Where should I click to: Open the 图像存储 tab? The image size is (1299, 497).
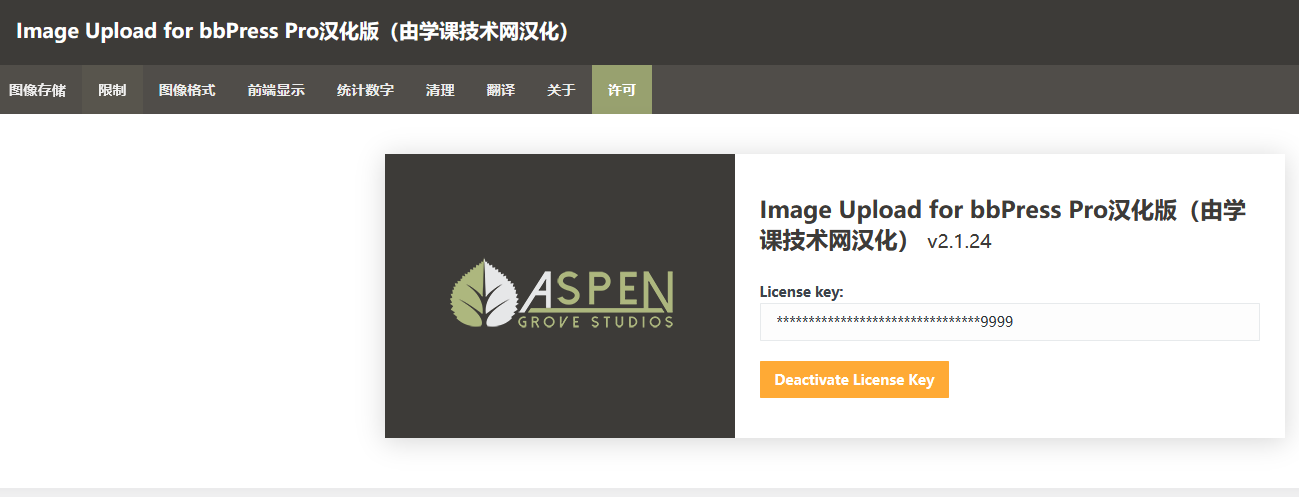tap(38, 90)
